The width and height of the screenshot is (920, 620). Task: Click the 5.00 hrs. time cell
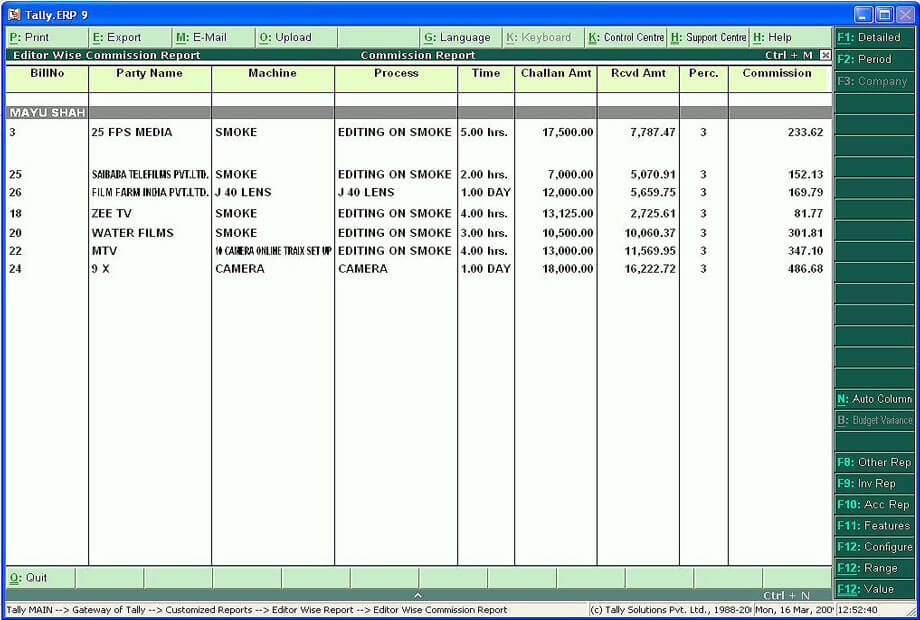point(484,133)
